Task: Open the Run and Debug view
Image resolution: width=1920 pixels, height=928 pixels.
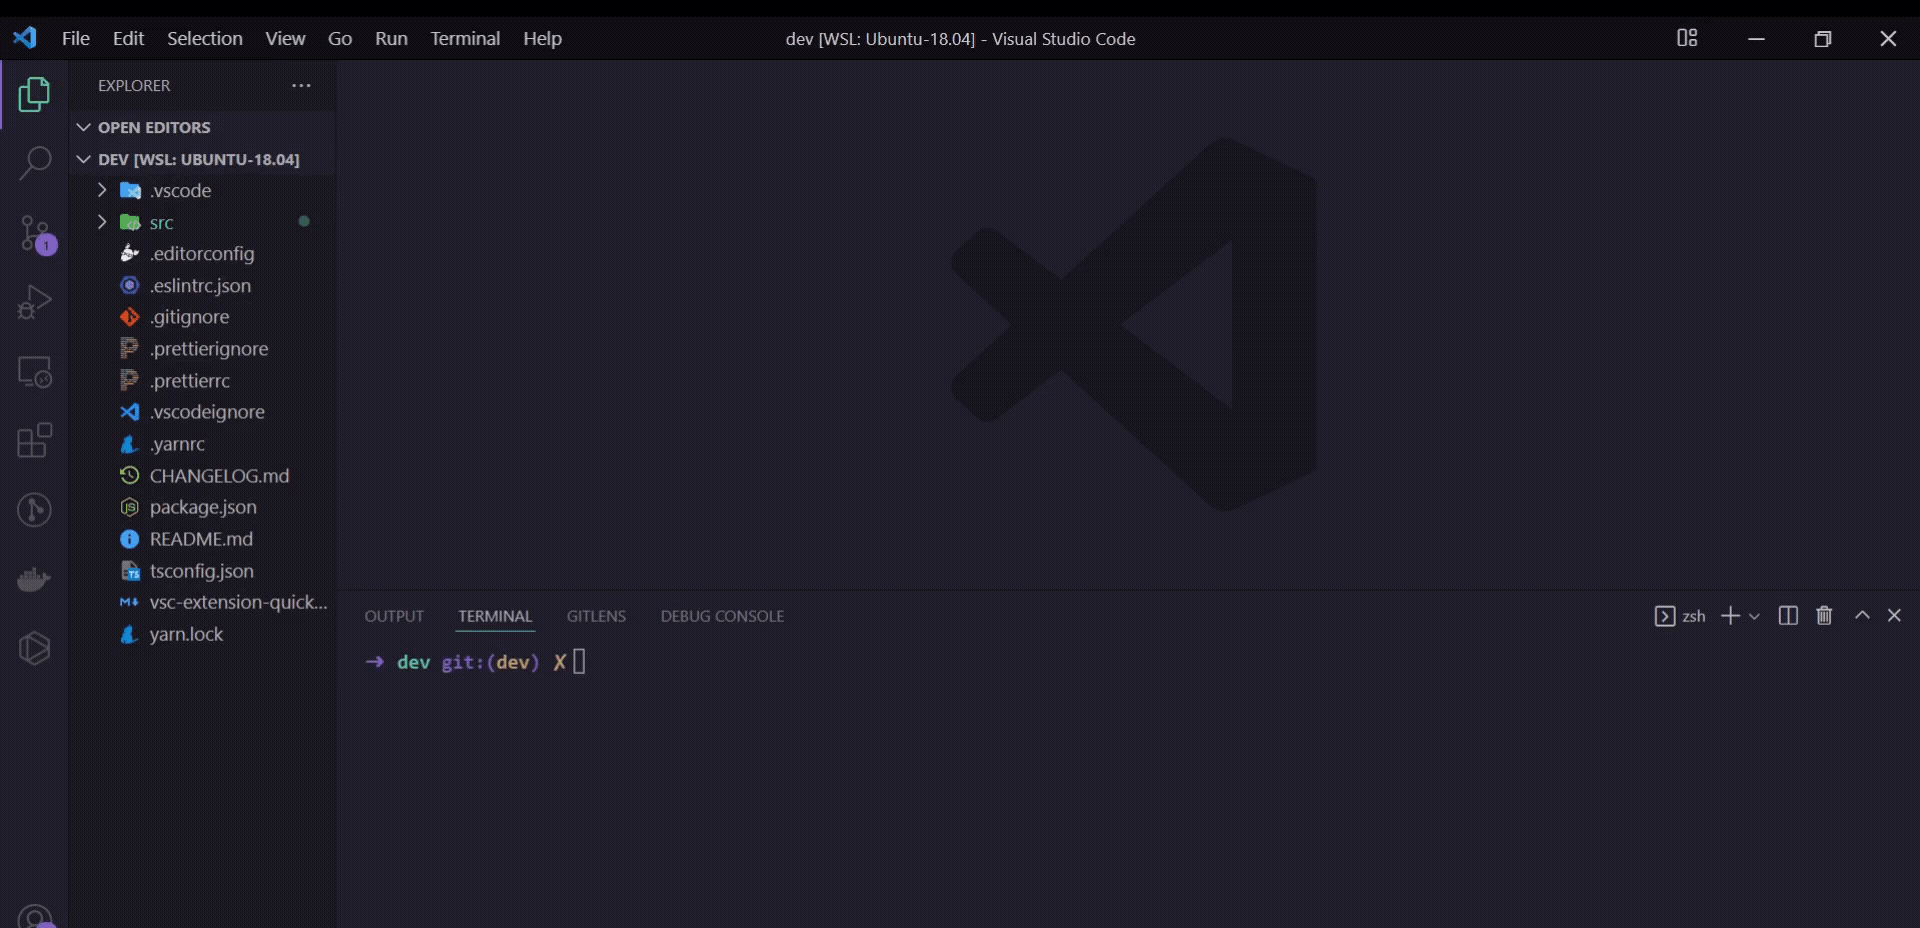Action: [x=36, y=302]
